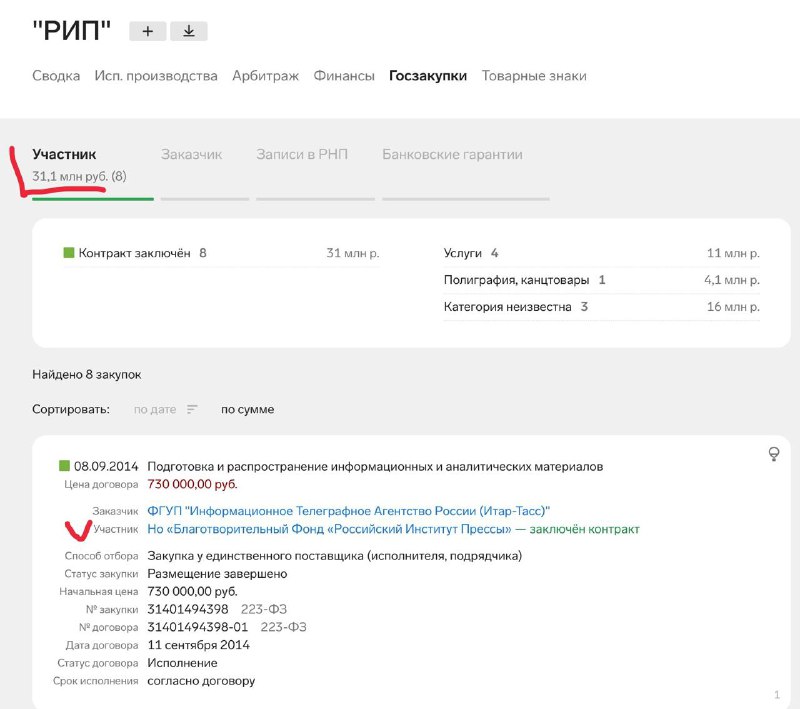Click "31,1 млн руб. (8)" total under Участник
Image resolution: width=800 pixels, height=709 pixels.
click(79, 176)
